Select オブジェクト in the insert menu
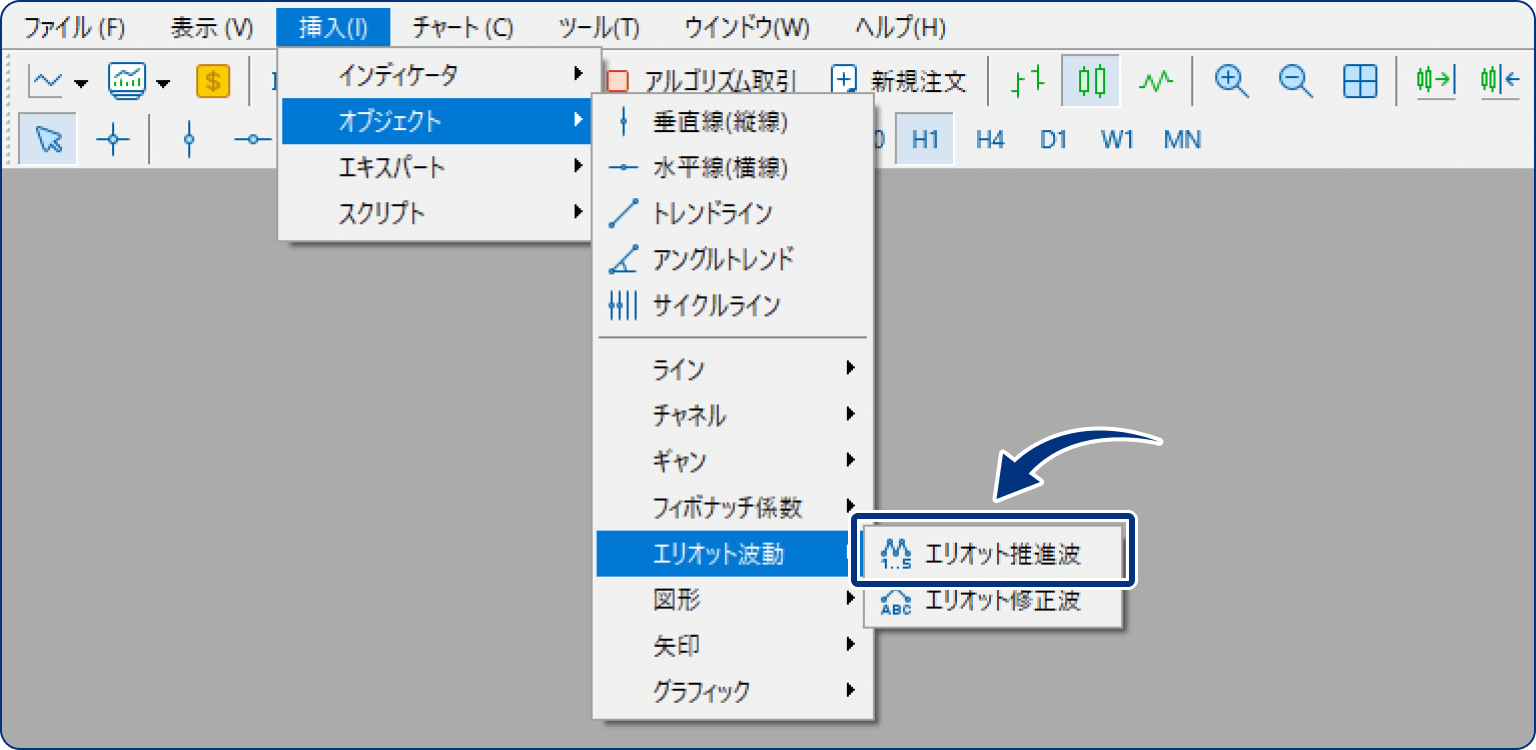Viewport: 1536px width, 750px height. pyautogui.click(x=437, y=121)
